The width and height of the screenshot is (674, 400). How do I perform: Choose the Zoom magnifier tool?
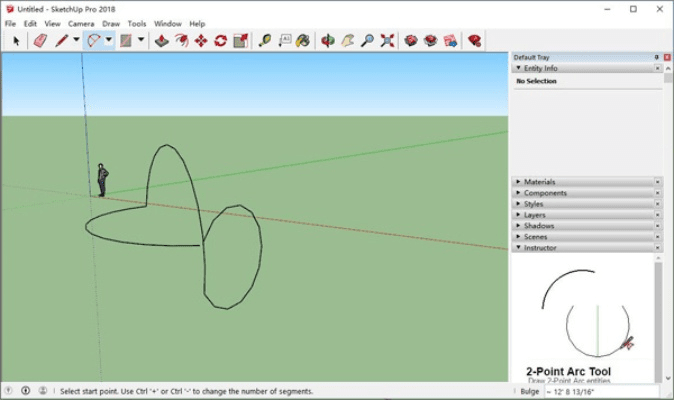click(x=367, y=41)
